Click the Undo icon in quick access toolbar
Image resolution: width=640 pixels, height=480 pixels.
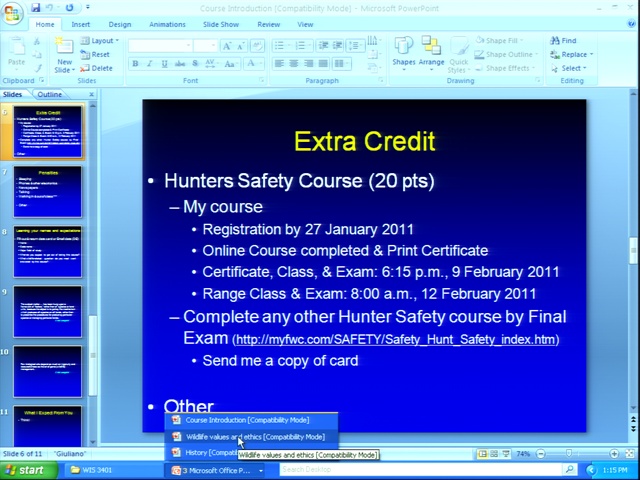coord(49,7)
